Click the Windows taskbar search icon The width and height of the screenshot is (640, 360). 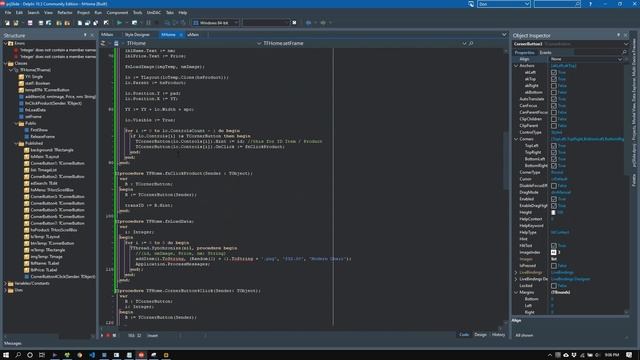(x=18, y=355)
